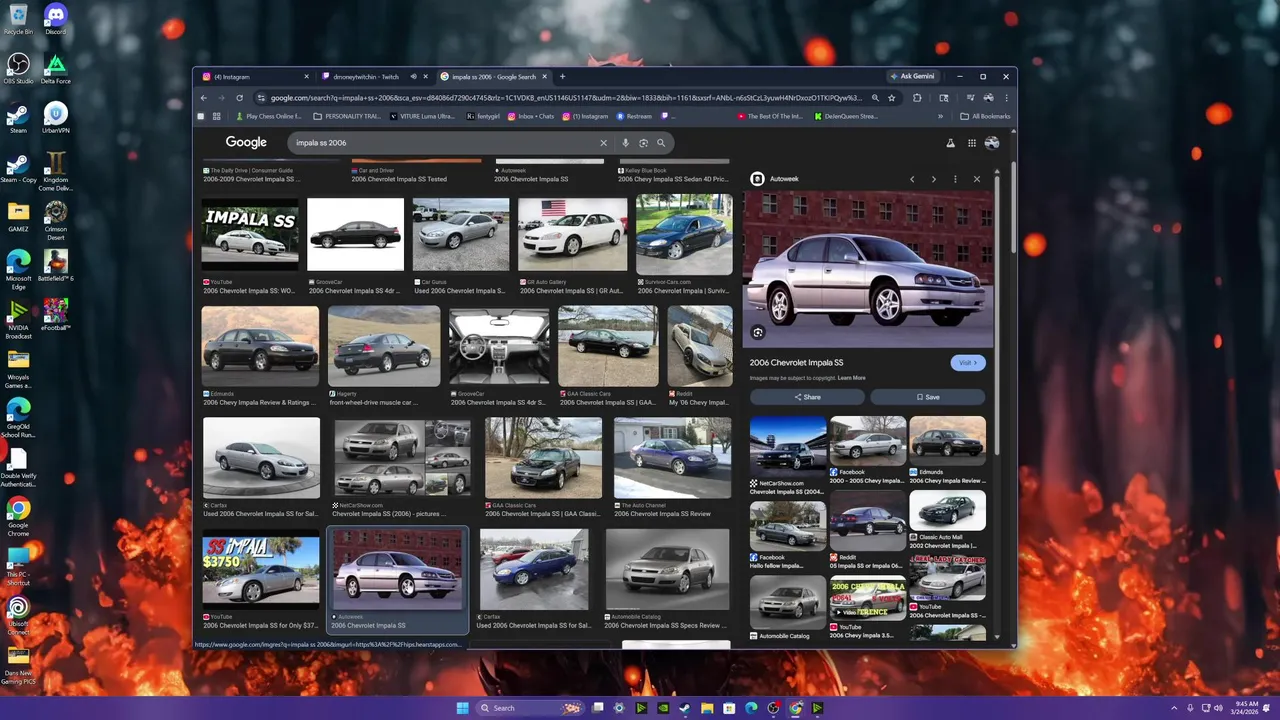
Task: Open OBS Studio from the desktop
Action: [x=18, y=69]
